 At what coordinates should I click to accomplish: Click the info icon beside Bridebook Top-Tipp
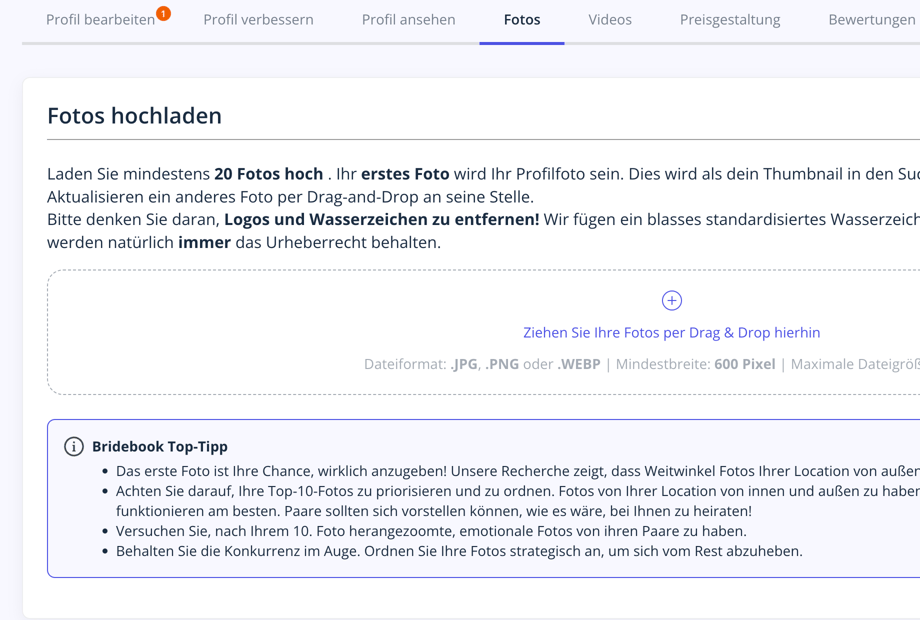[x=74, y=447]
